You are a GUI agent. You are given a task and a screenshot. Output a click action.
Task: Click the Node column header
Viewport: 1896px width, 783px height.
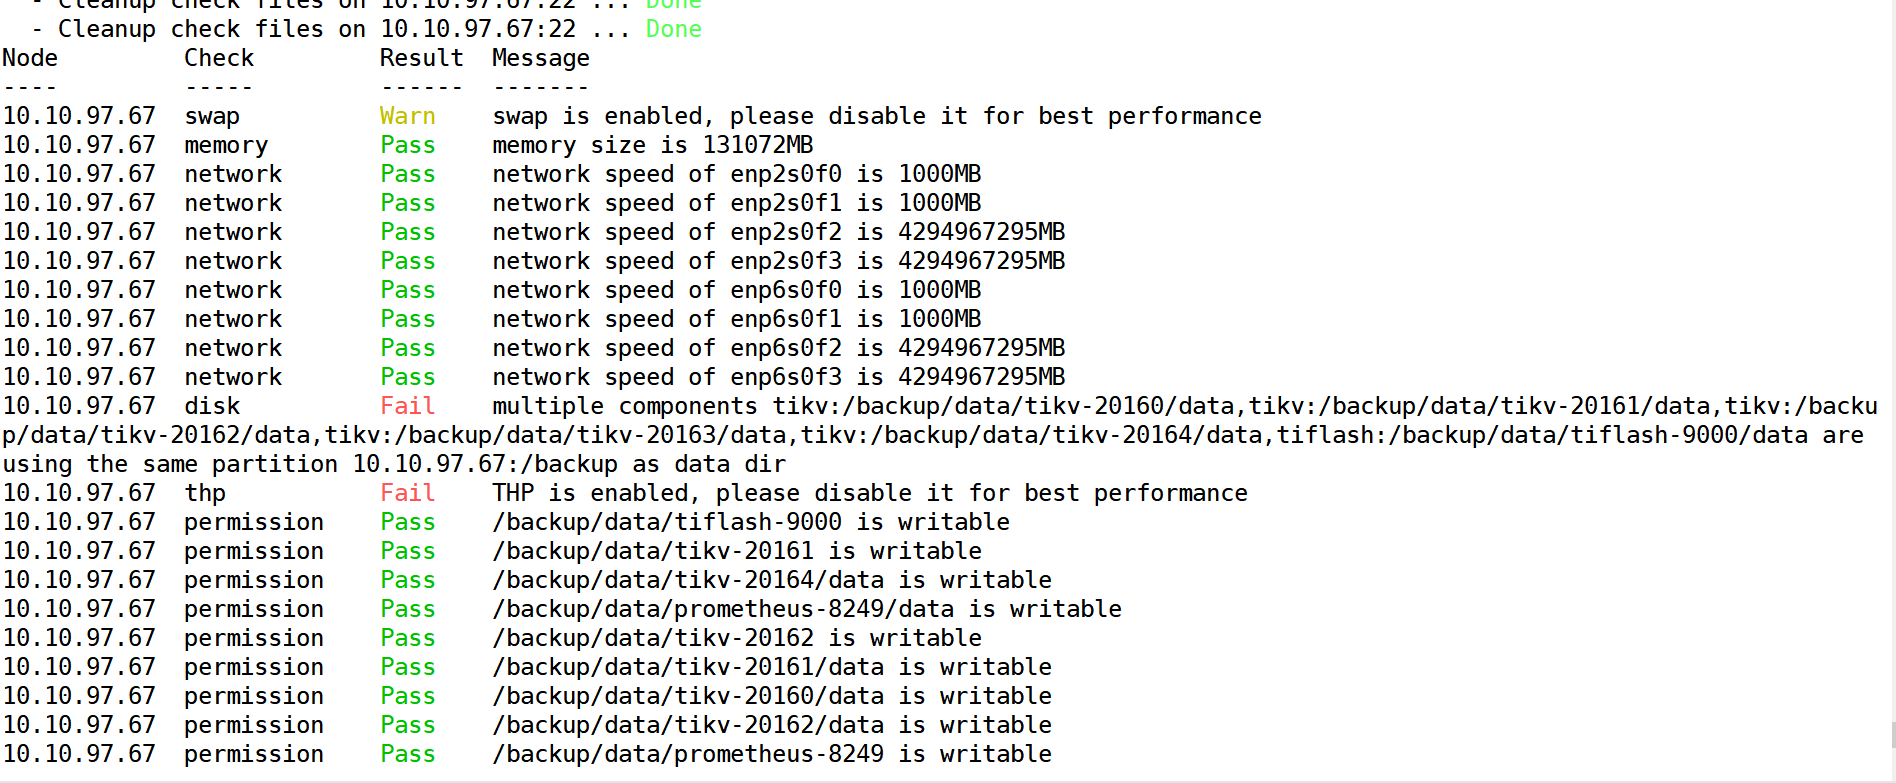click(30, 58)
